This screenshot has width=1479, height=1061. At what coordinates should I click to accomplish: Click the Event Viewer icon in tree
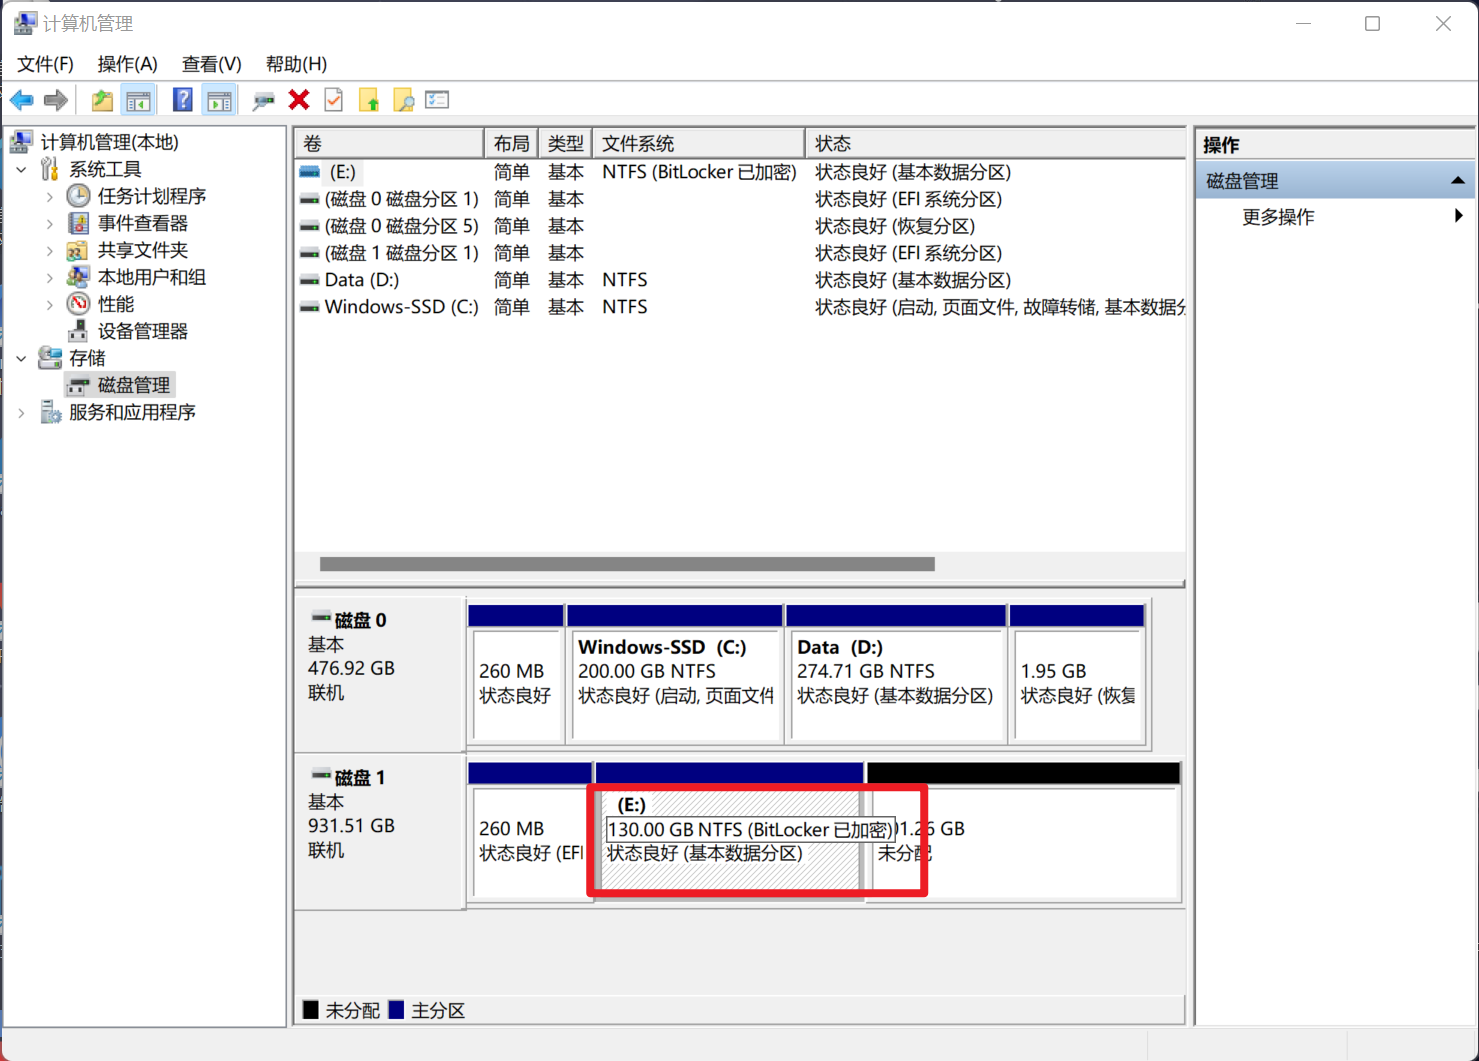(x=78, y=223)
